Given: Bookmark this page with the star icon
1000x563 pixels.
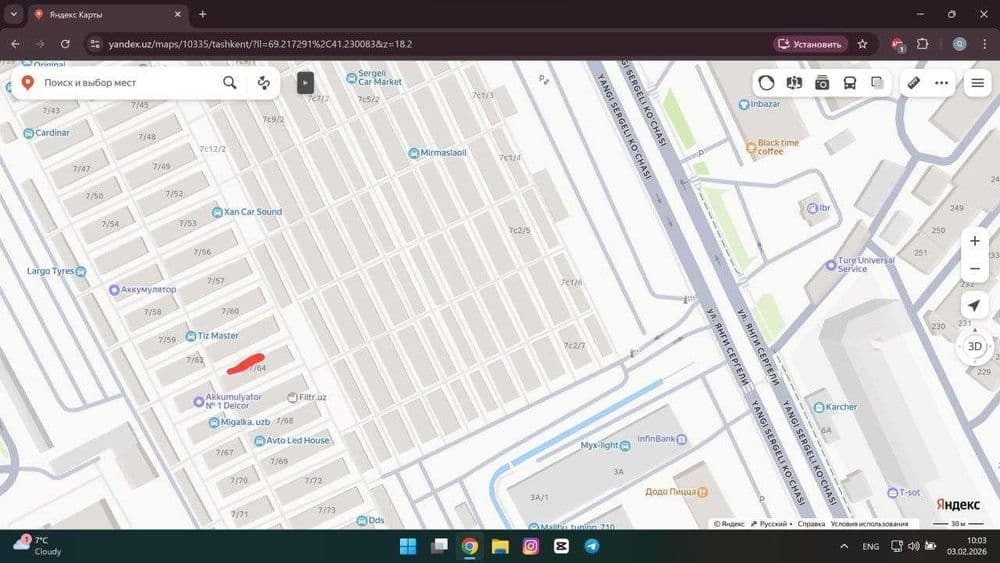Looking at the screenshot, I should click(x=862, y=44).
